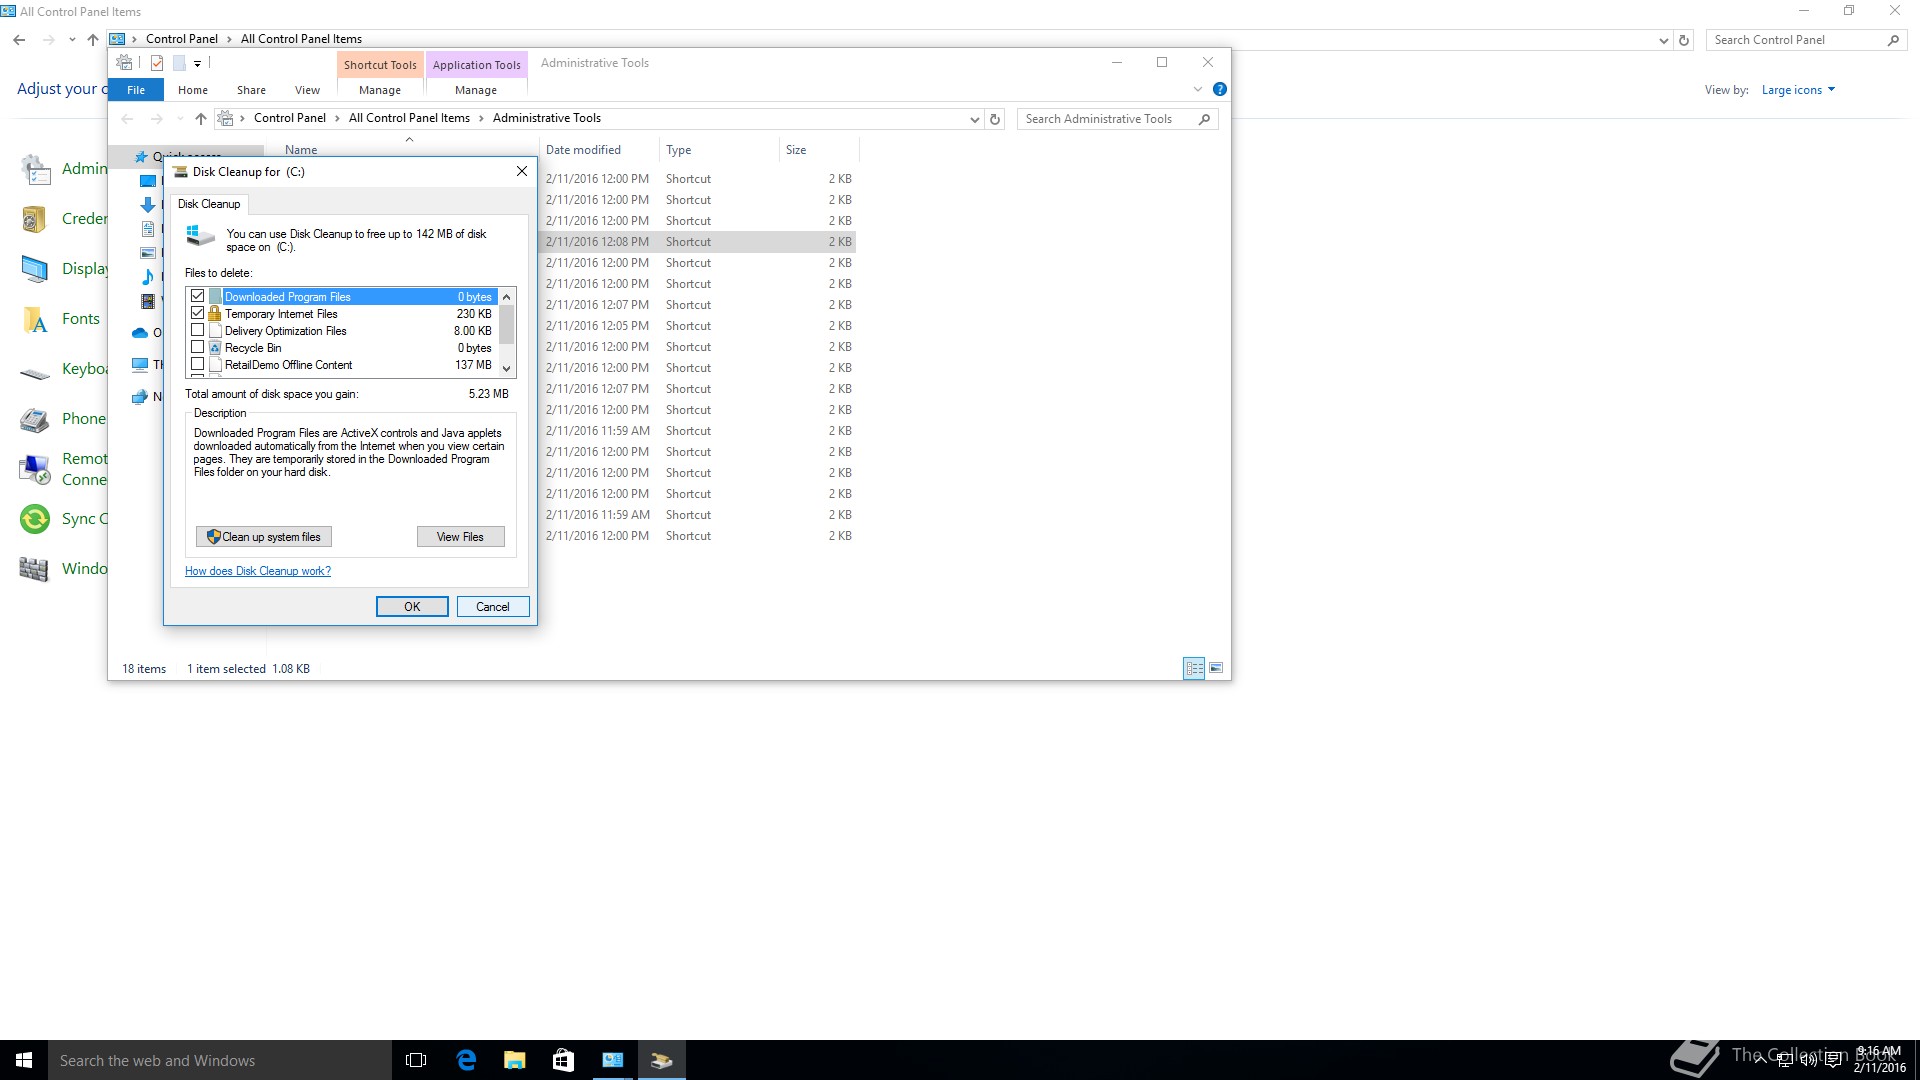The width and height of the screenshot is (1920, 1080).
Task: Refresh the Administrative Tools folder
Action: tap(995, 119)
